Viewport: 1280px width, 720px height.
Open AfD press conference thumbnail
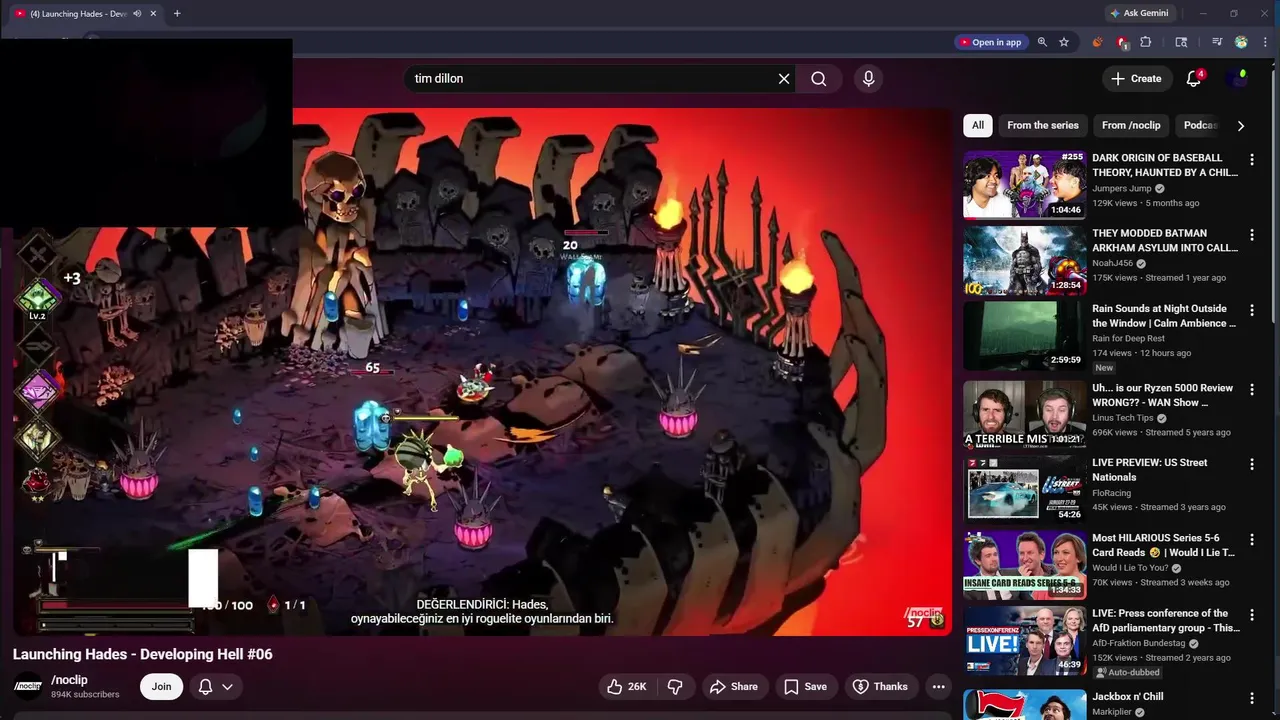pos(1025,640)
